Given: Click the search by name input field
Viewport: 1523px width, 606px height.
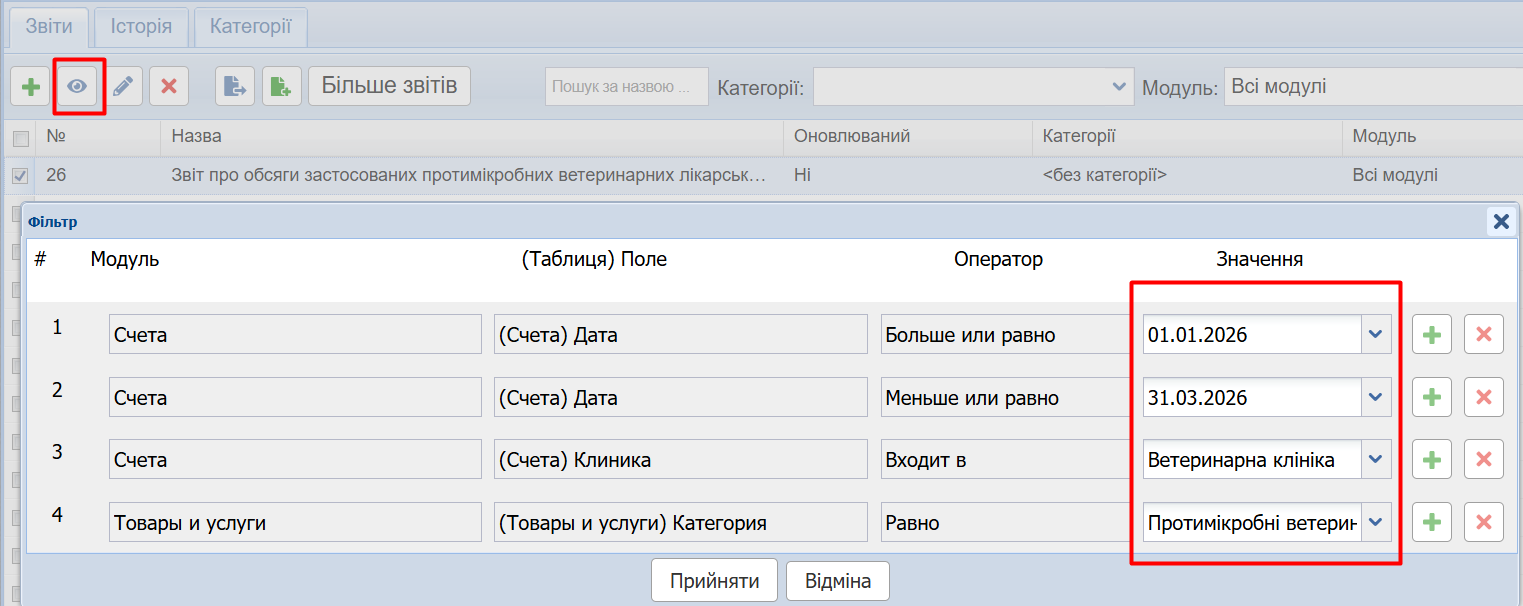Looking at the screenshot, I should 626,87.
